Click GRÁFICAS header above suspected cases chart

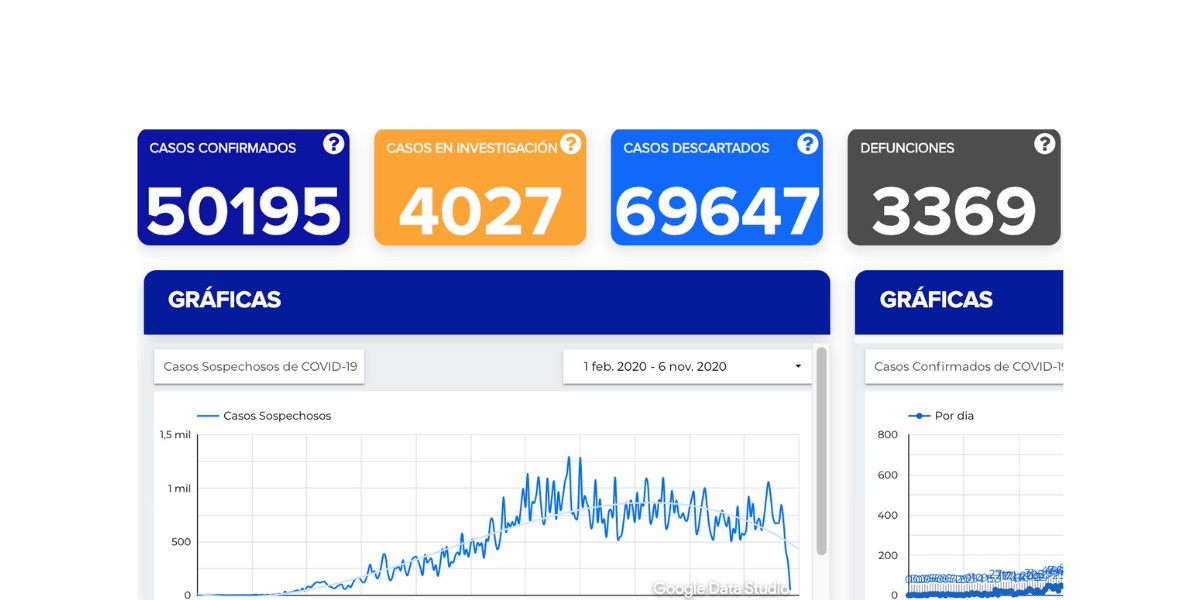[x=224, y=299]
